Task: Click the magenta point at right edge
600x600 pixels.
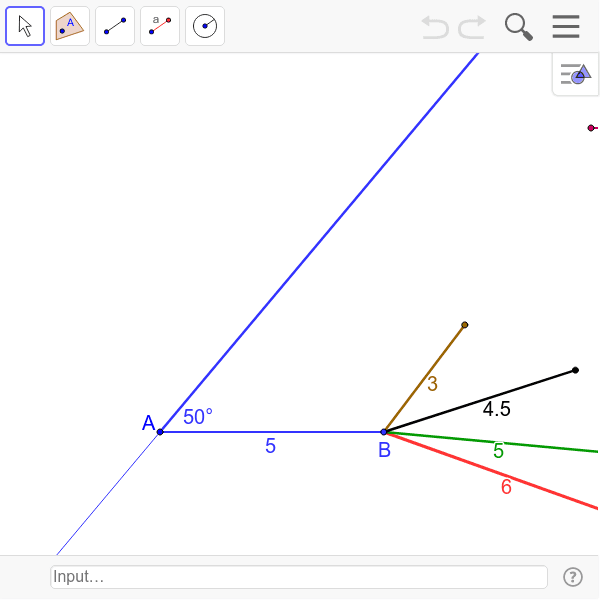Action: [591, 128]
